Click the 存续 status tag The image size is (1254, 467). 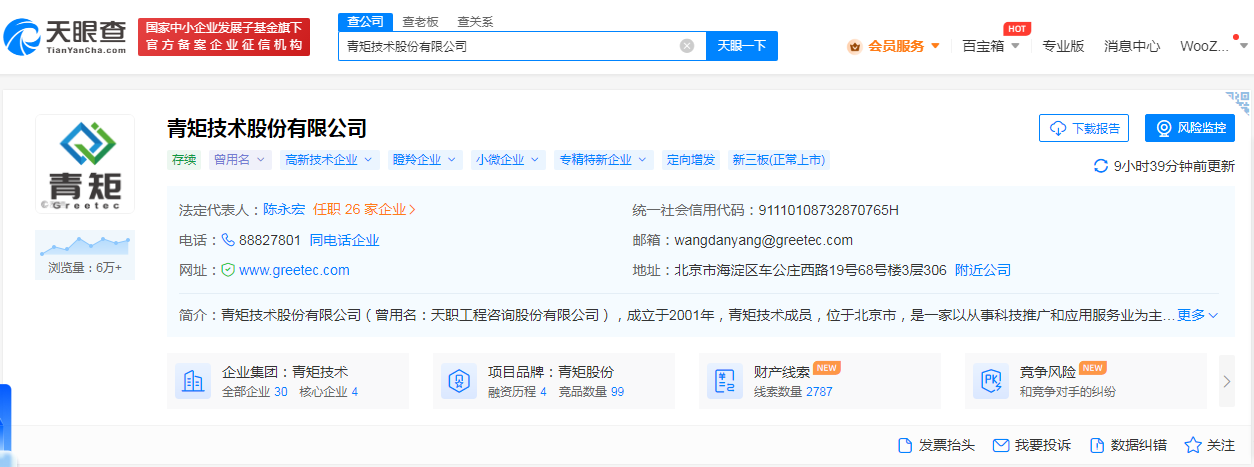point(184,159)
